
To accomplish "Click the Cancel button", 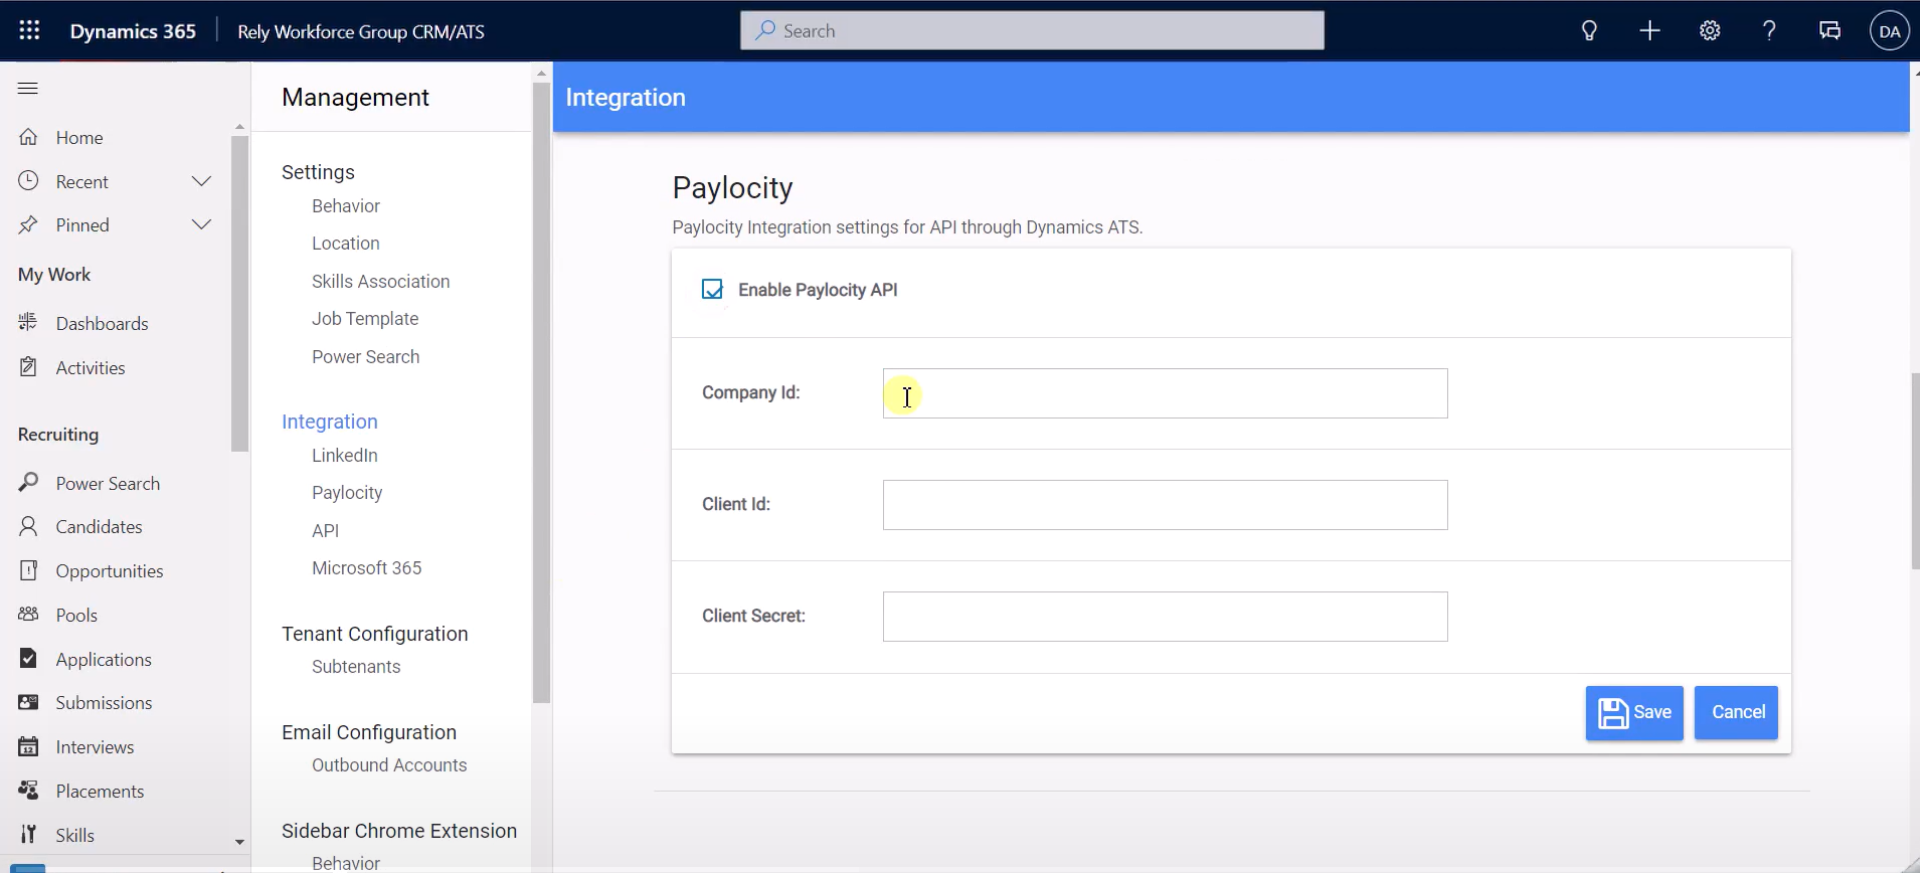I will click(x=1736, y=713).
